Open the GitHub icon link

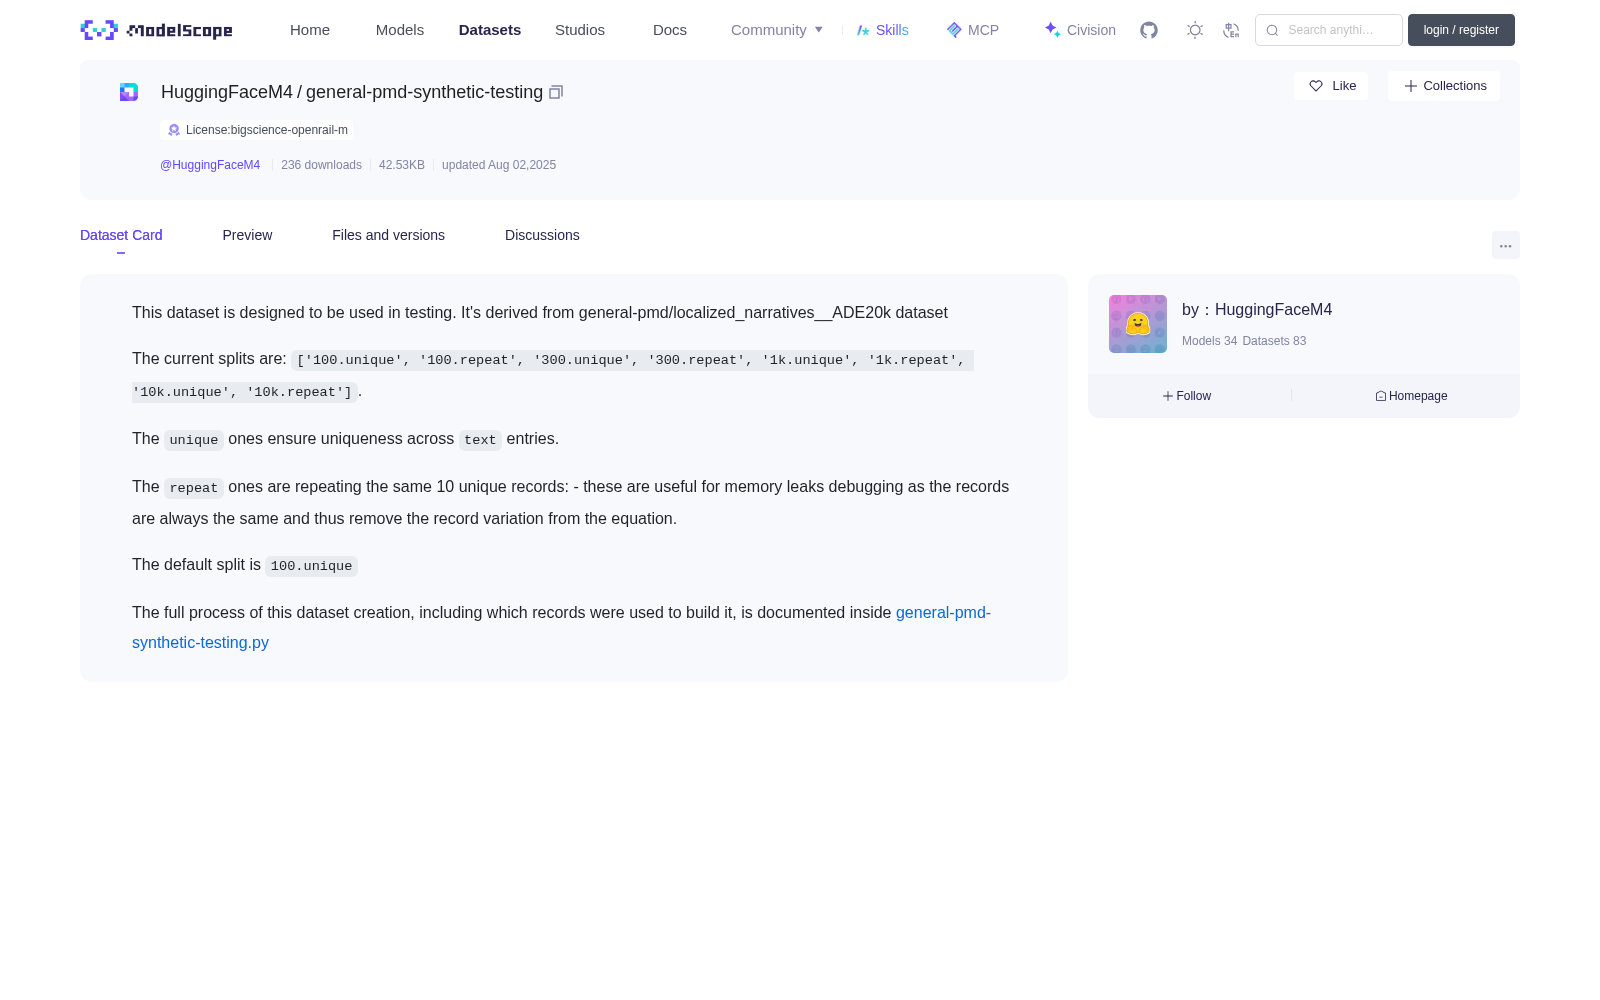tap(1149, 30)
